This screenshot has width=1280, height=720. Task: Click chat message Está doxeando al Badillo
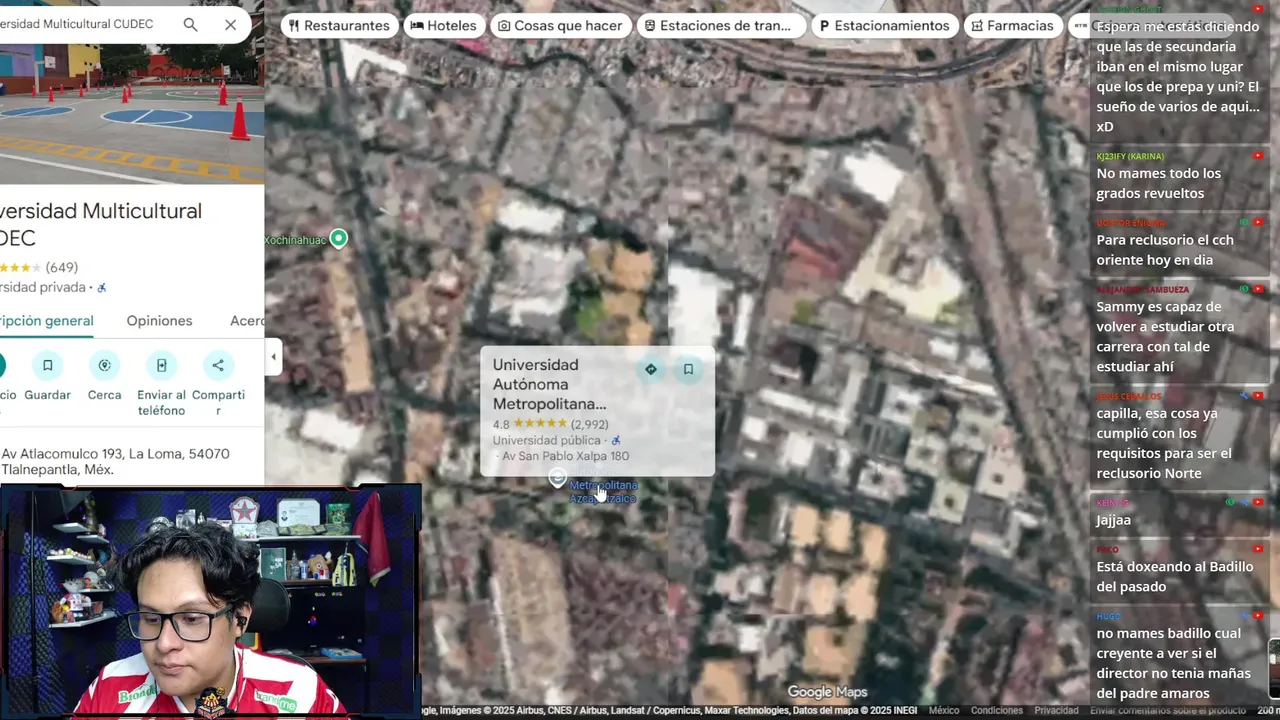click(x=1174, y=576)
